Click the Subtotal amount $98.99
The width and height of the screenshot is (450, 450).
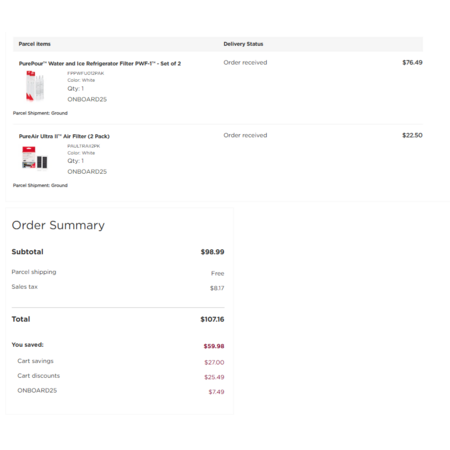[x=212, y=252]
